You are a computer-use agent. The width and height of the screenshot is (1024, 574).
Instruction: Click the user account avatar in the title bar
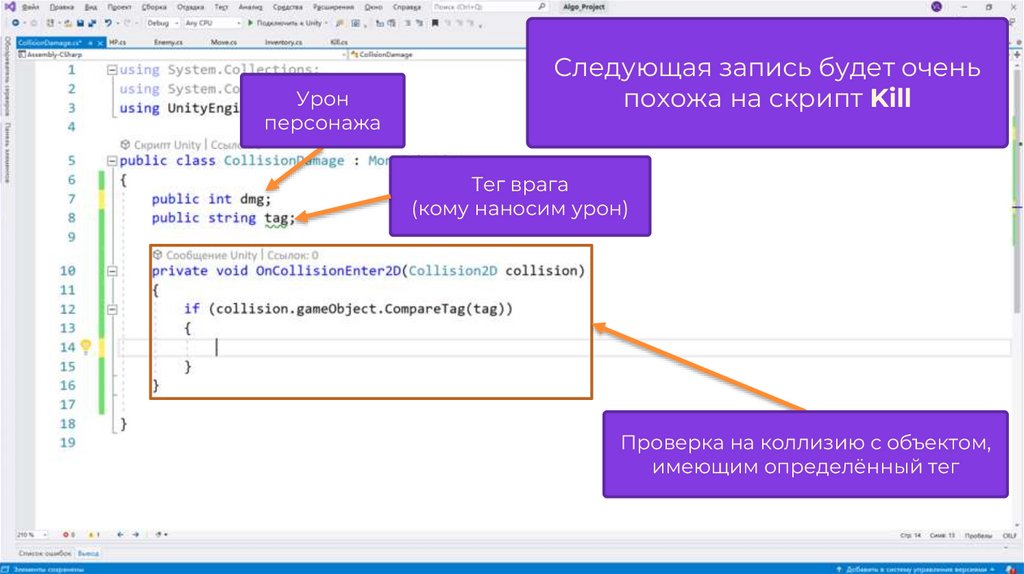936,7
